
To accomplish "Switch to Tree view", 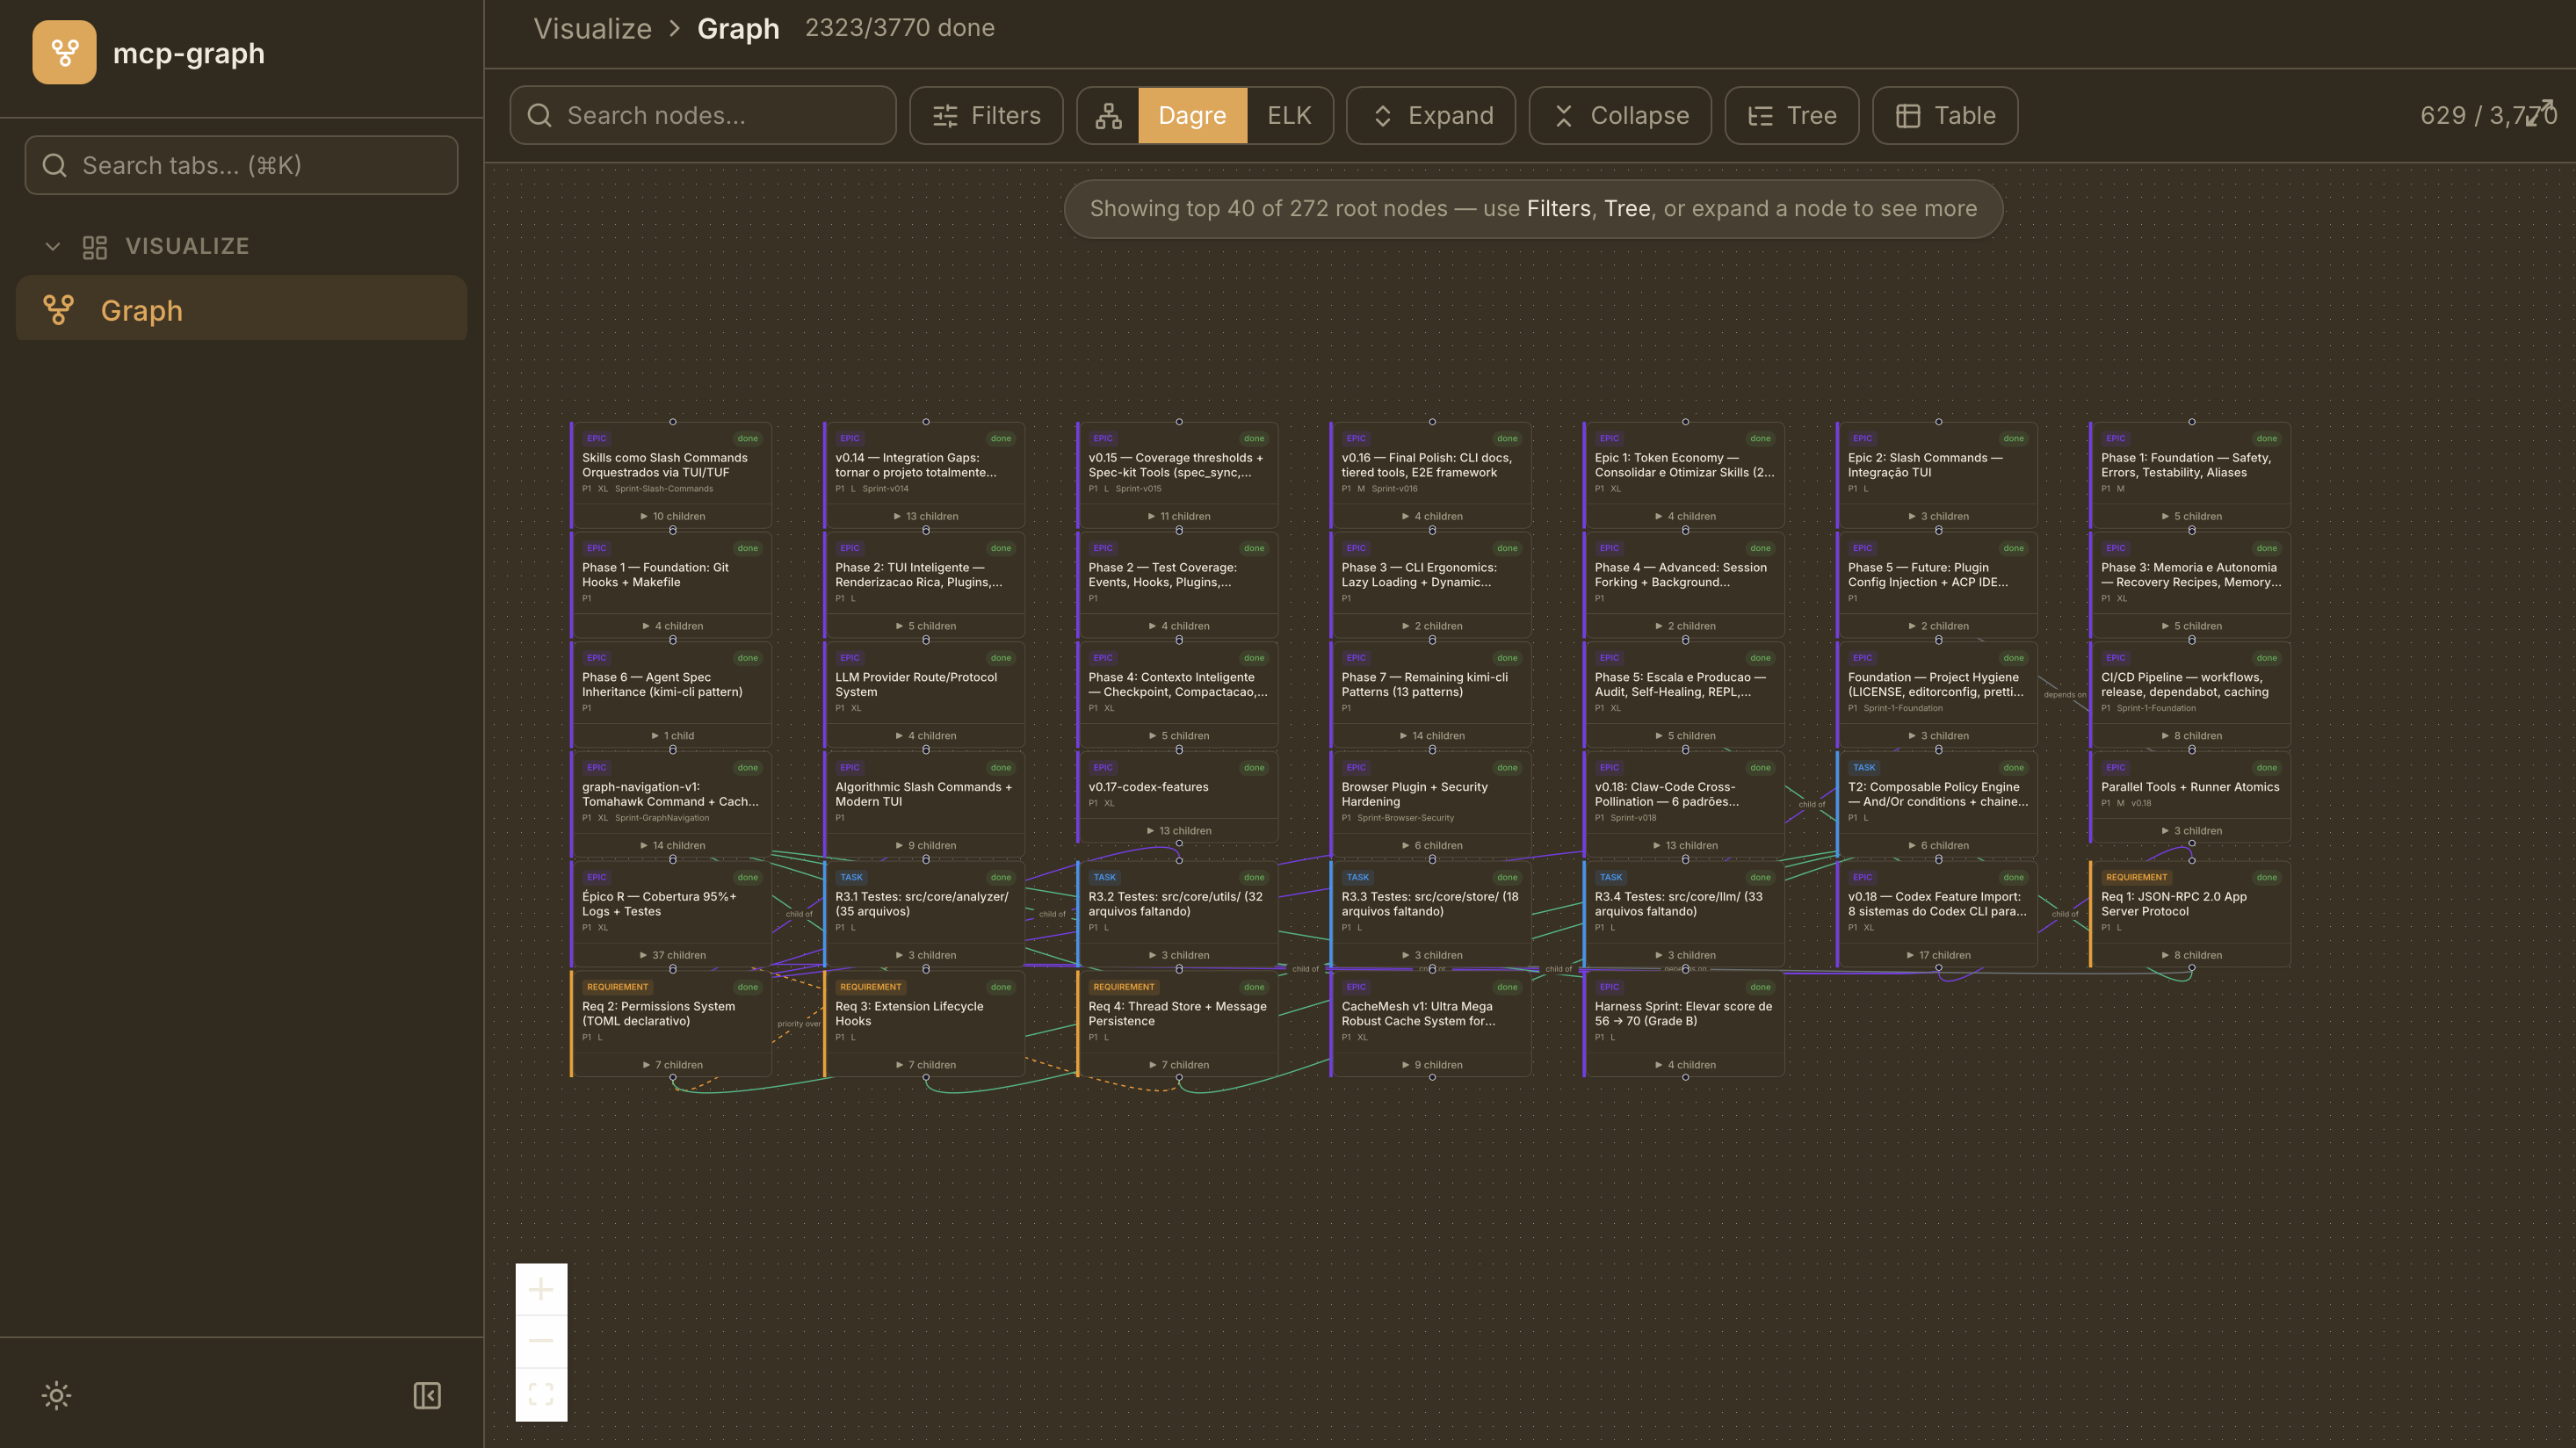I will [1792, 116].
